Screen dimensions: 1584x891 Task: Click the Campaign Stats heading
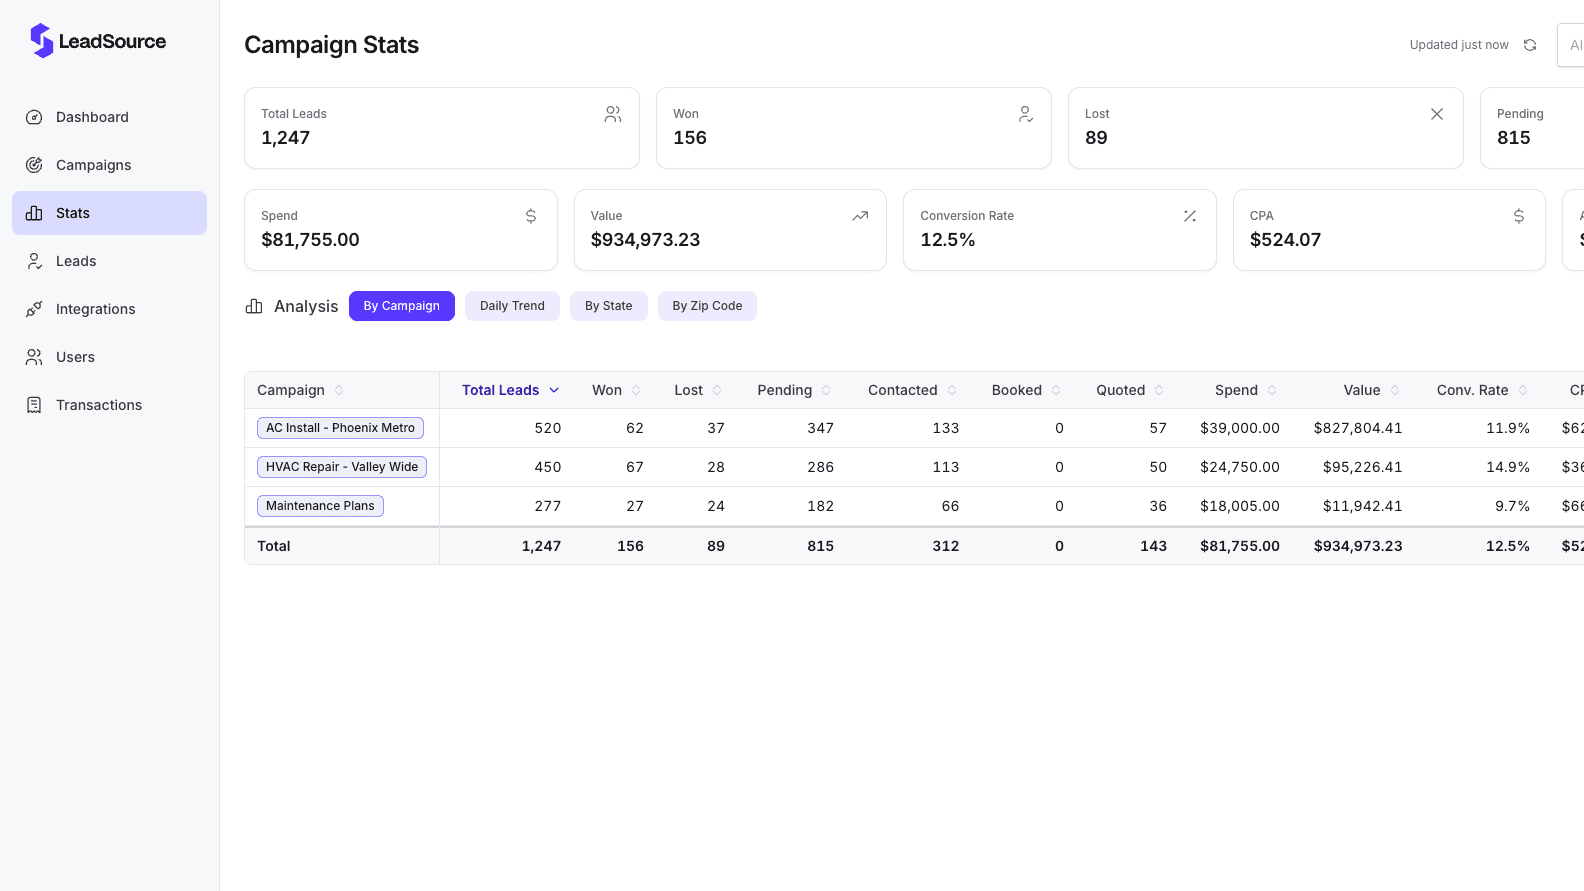coord(332,45)
